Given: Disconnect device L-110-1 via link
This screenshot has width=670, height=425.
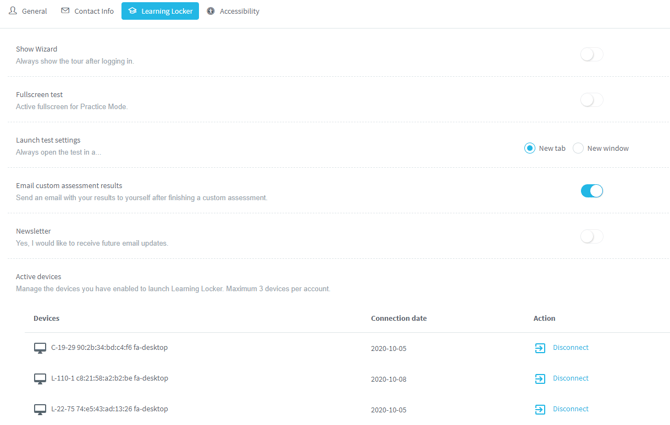Looking at the screenshot, I should pyautogui.click(x=570, y=378).
